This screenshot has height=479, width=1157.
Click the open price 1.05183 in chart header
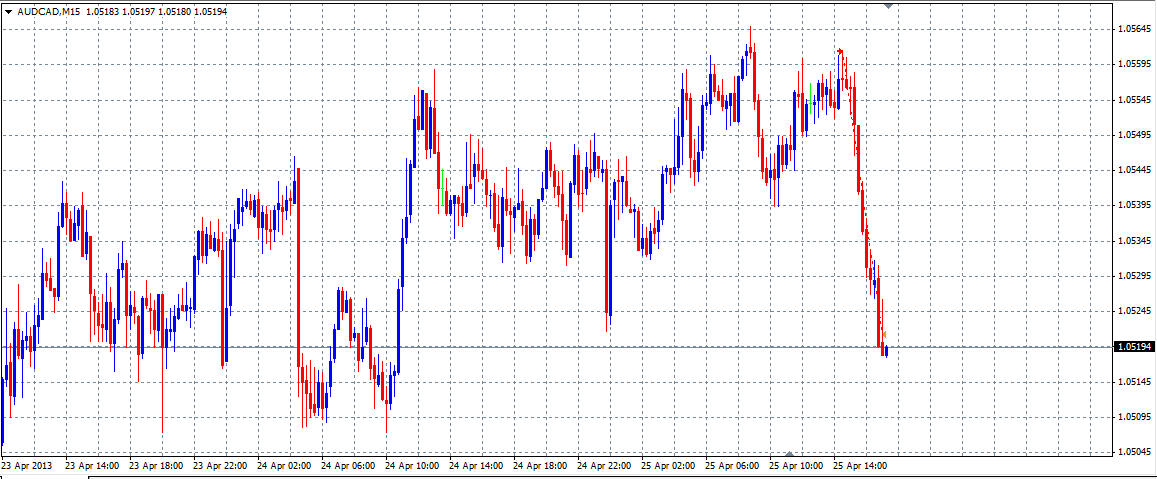[x=102, y=11]
